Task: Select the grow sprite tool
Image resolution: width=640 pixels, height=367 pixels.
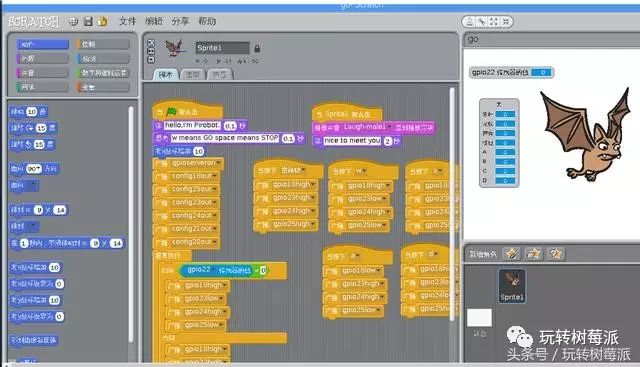Action: [494, 22]
